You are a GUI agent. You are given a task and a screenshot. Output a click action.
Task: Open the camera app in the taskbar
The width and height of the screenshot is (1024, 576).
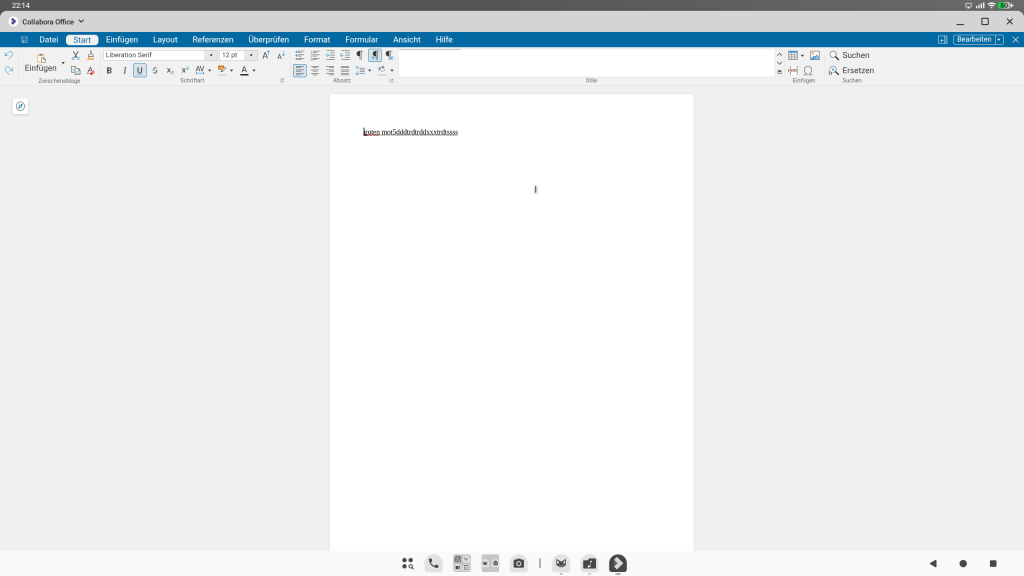coord(519,564)
